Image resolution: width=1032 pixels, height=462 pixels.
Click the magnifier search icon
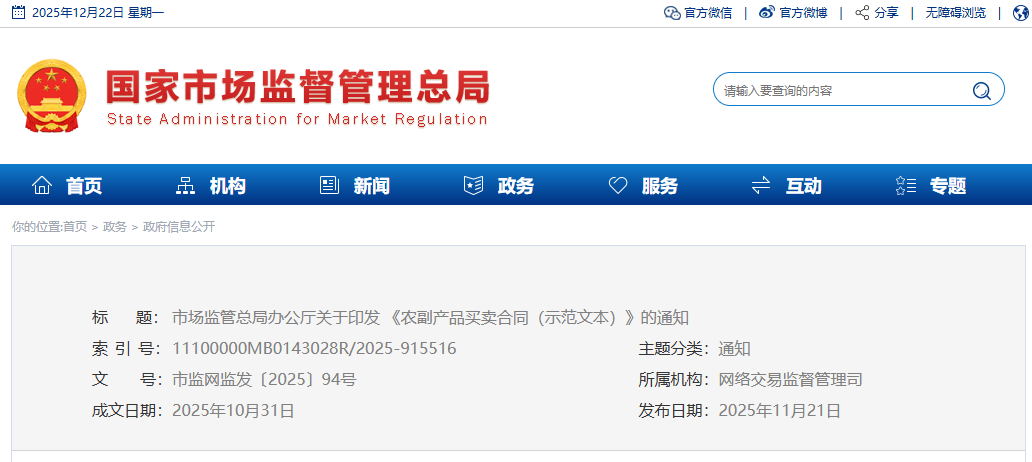(x=981, y=91)
